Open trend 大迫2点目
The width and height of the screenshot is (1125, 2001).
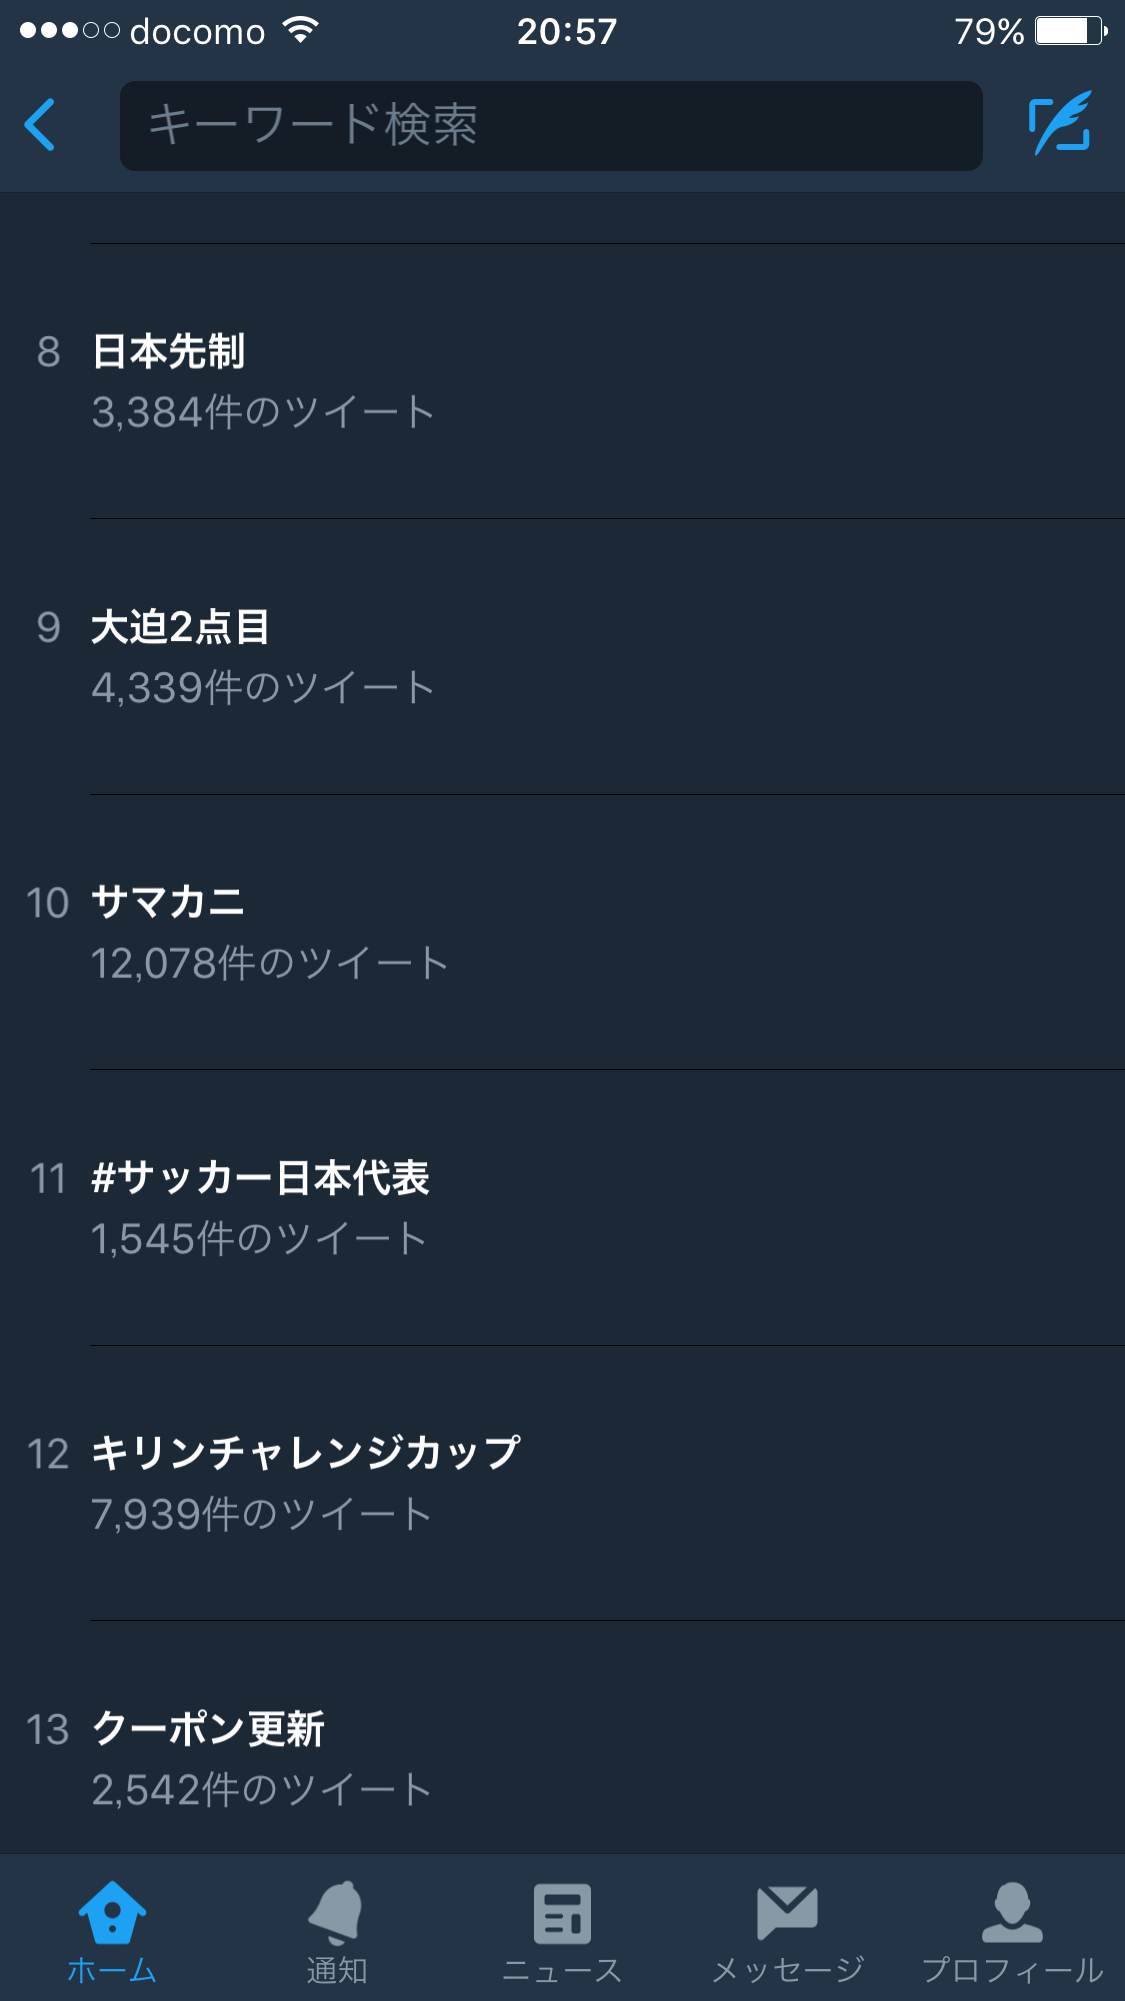(x=181, y=628)
